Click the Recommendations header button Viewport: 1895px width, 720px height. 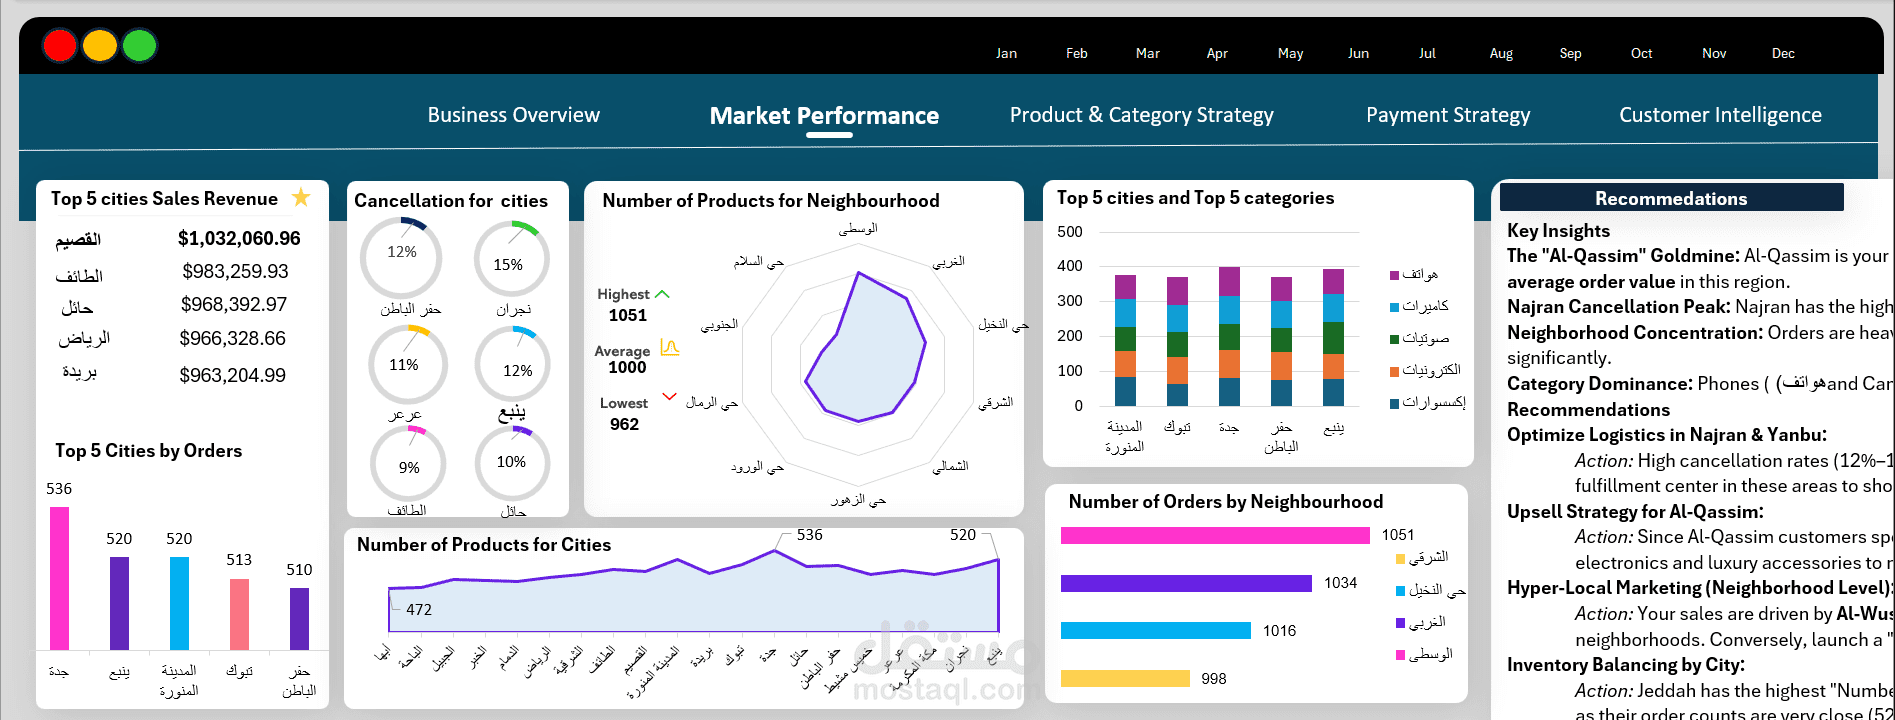[1670, 198]
